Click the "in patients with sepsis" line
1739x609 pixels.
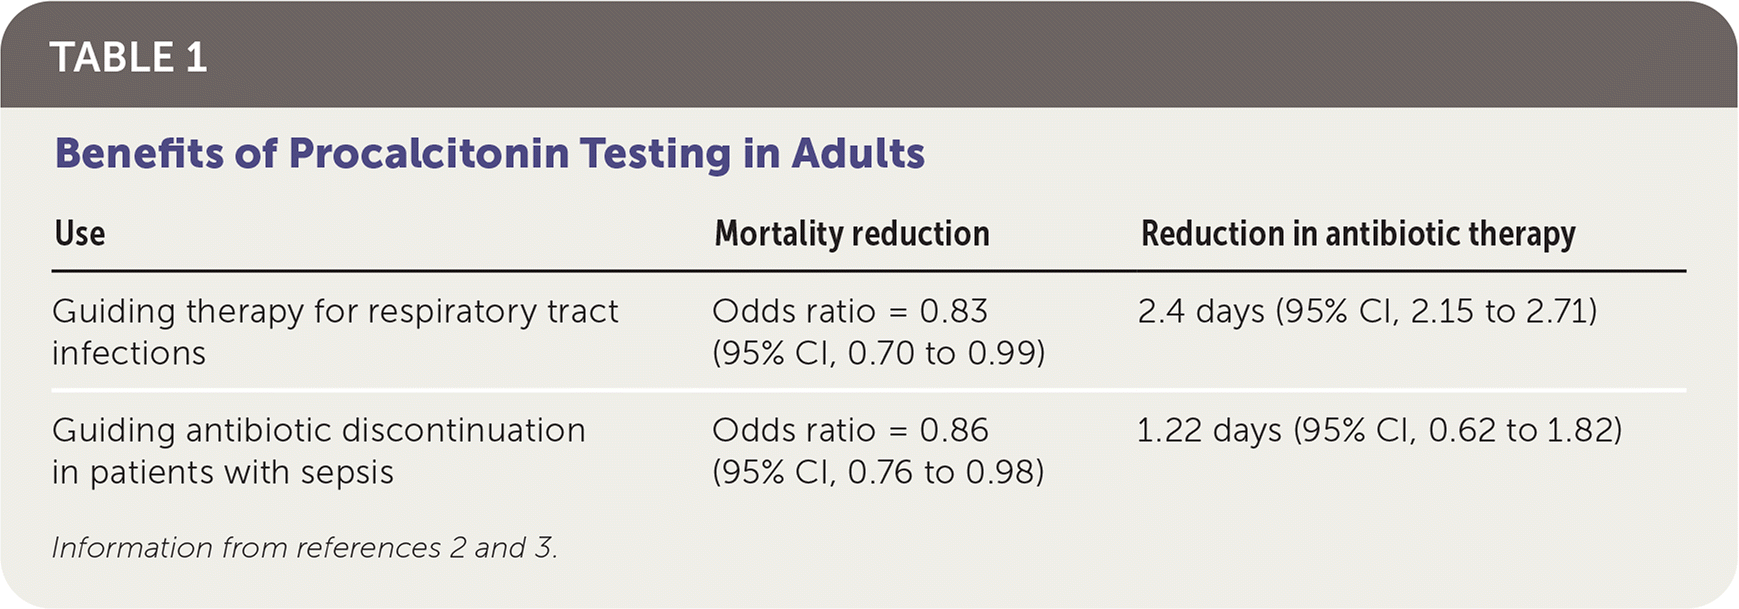point(222,472)
